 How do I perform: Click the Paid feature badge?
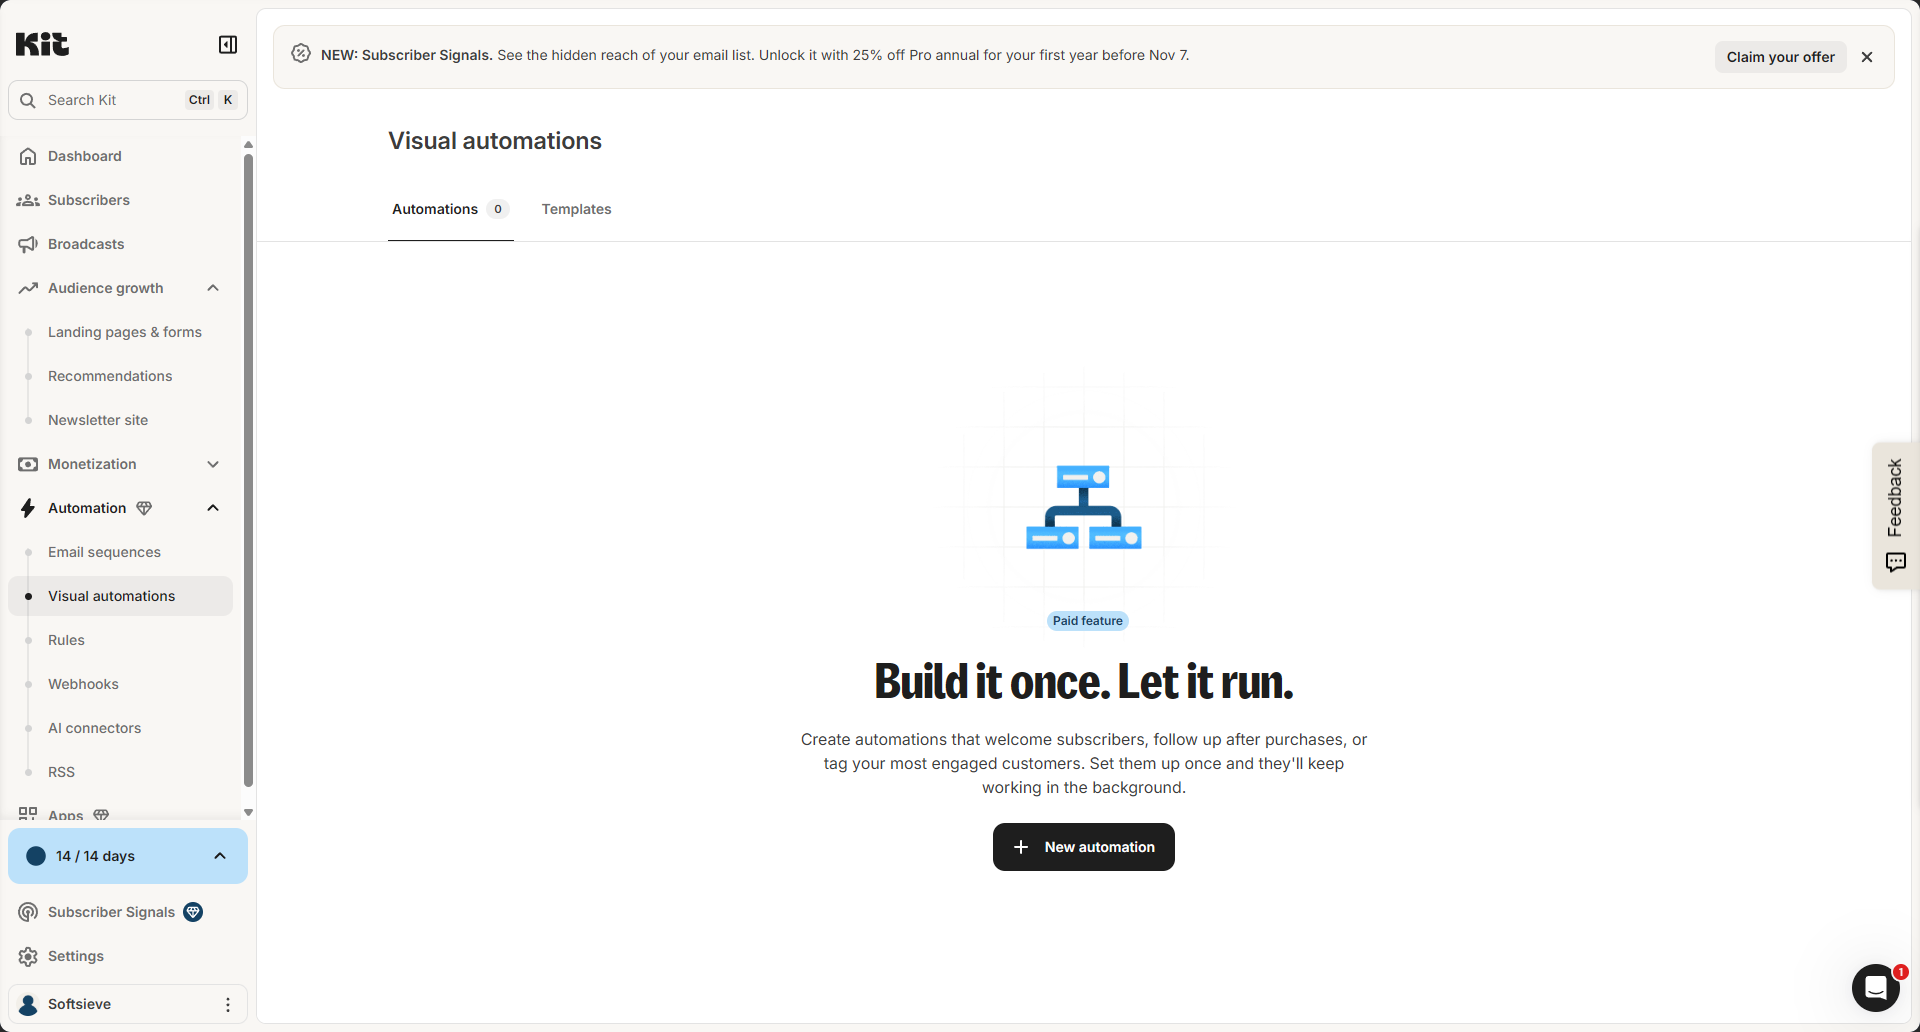coord(1087,621)
